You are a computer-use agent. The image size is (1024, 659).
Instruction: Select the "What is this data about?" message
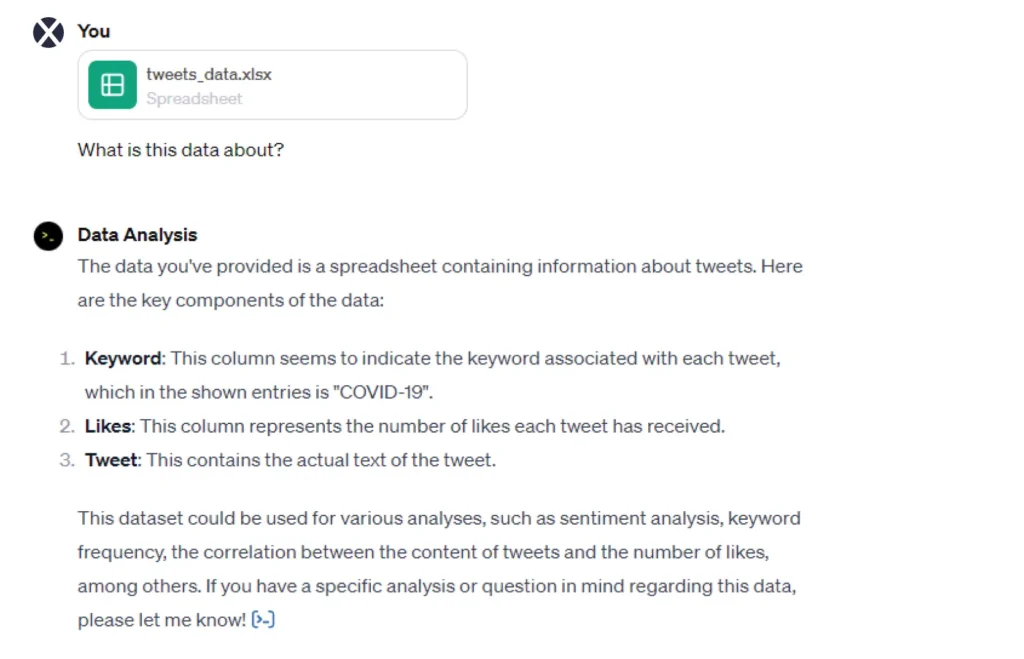point(180,150)
